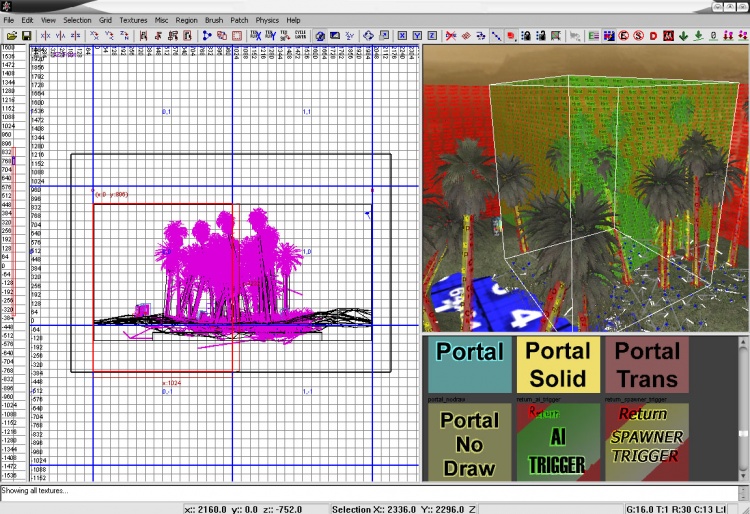This screenshot has height=514, width=750.
Task: Switch the 2D view to the X axis
Action: 402,36
